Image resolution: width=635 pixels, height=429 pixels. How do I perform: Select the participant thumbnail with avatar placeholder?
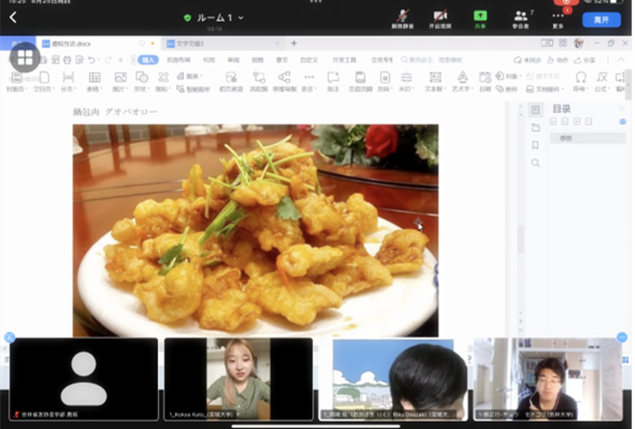pyautogui.click(x=84, y=378)
